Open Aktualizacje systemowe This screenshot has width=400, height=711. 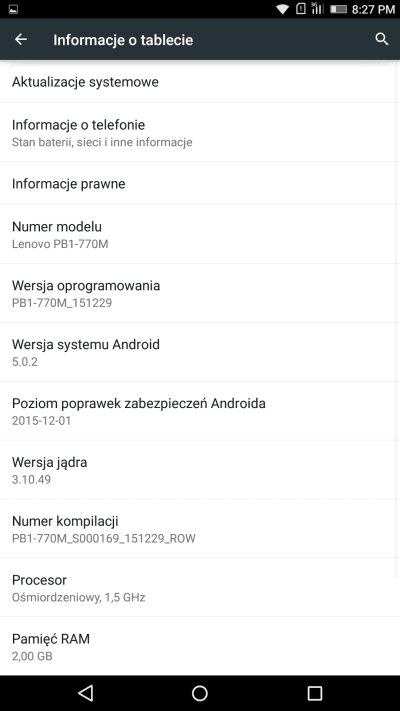pos(200,82)
